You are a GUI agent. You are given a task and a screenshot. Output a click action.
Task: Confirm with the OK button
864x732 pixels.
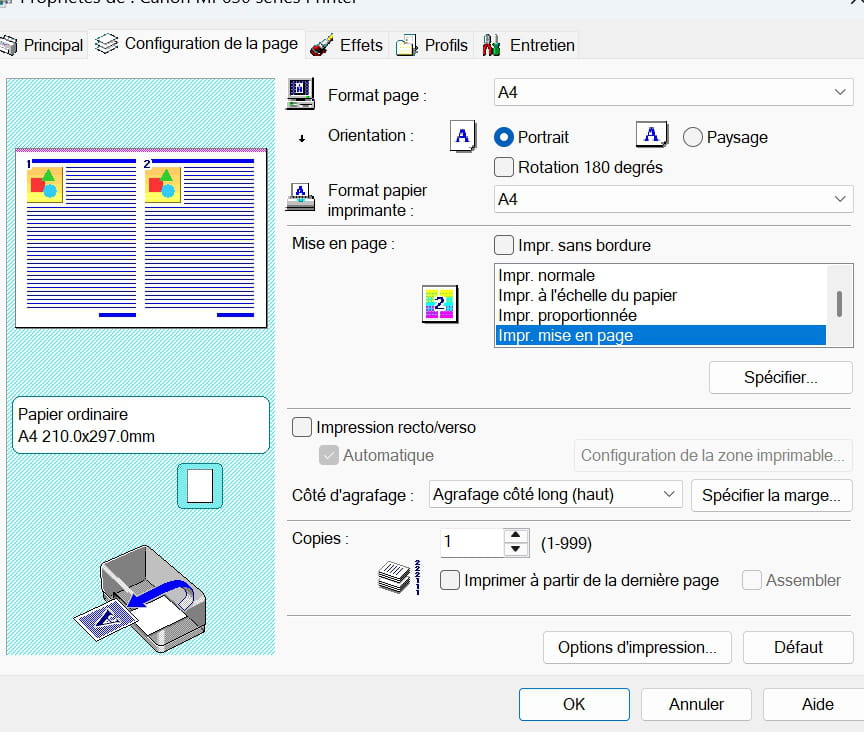(x=574, y=704)
